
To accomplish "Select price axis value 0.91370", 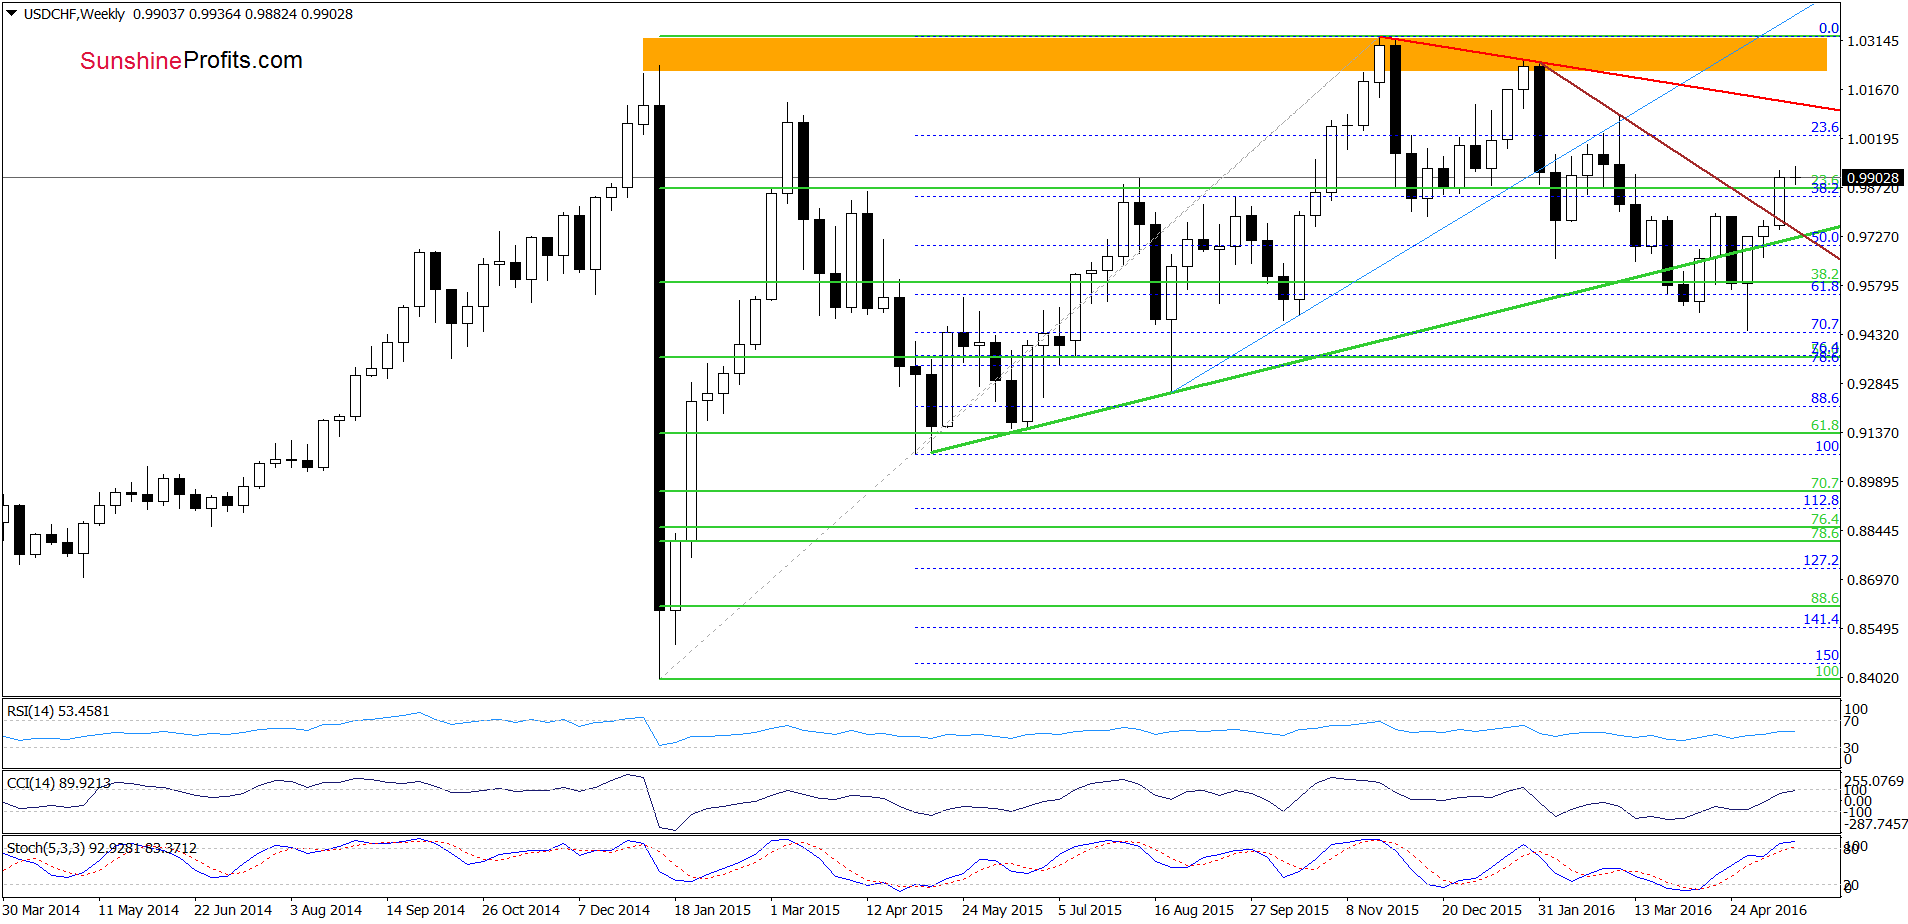I will (1872, 433).
